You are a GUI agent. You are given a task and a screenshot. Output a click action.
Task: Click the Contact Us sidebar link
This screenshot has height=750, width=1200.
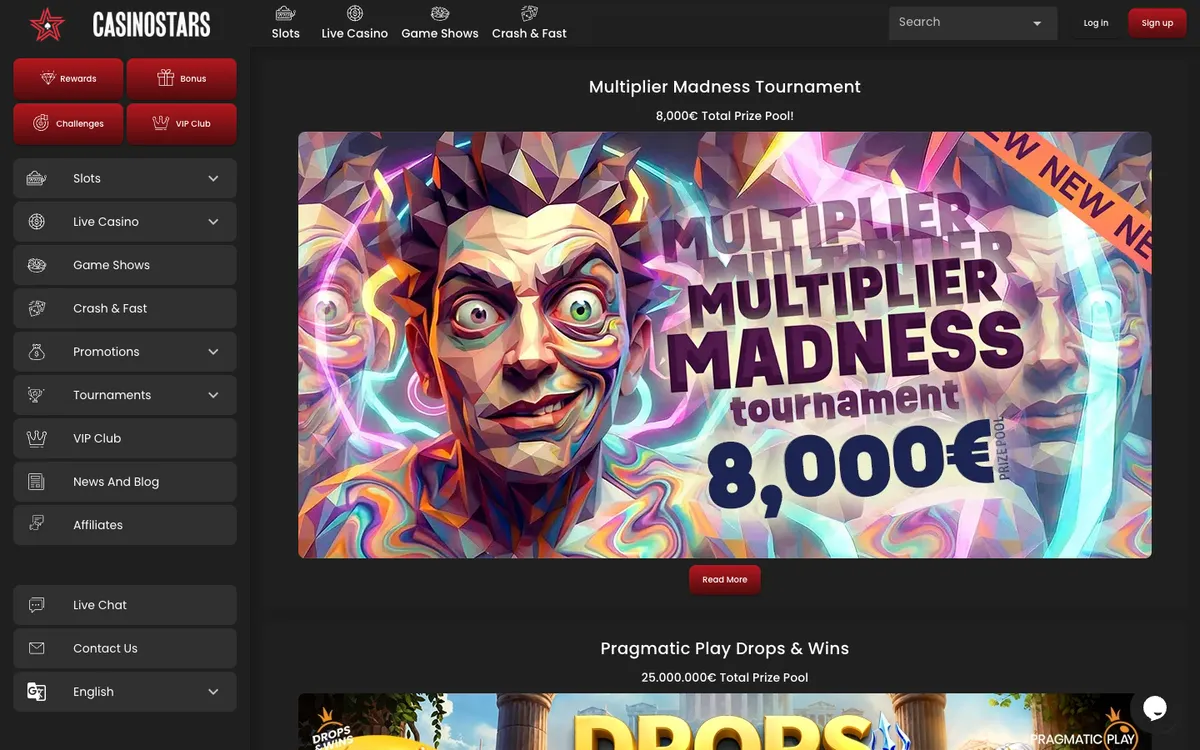click(125, 648)
